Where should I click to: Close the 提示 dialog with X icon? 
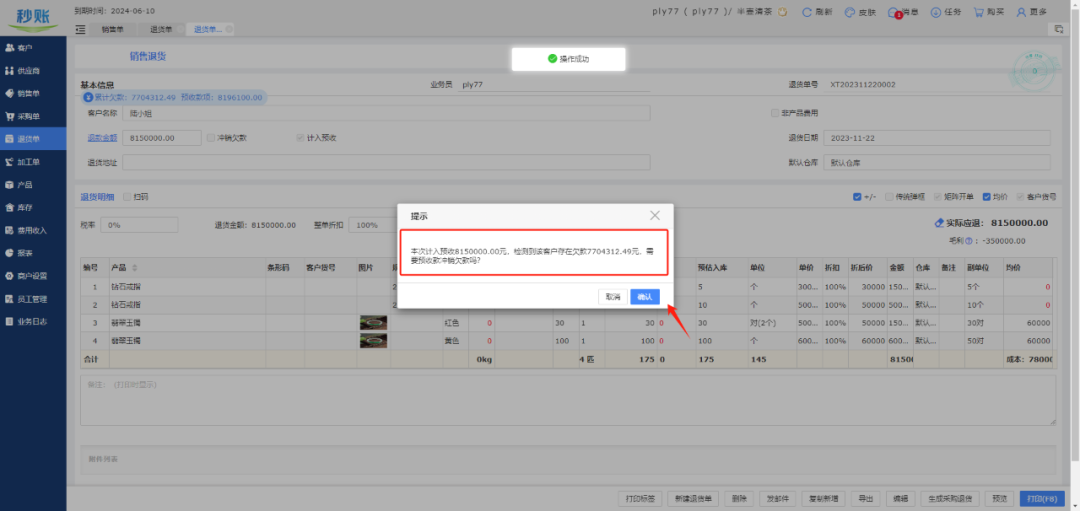[655, 215]
